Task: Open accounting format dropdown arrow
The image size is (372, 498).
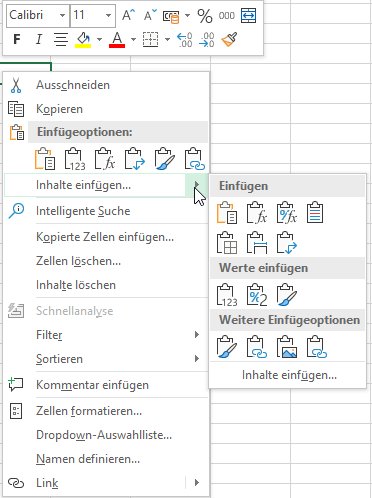Action: coord(187,15)
